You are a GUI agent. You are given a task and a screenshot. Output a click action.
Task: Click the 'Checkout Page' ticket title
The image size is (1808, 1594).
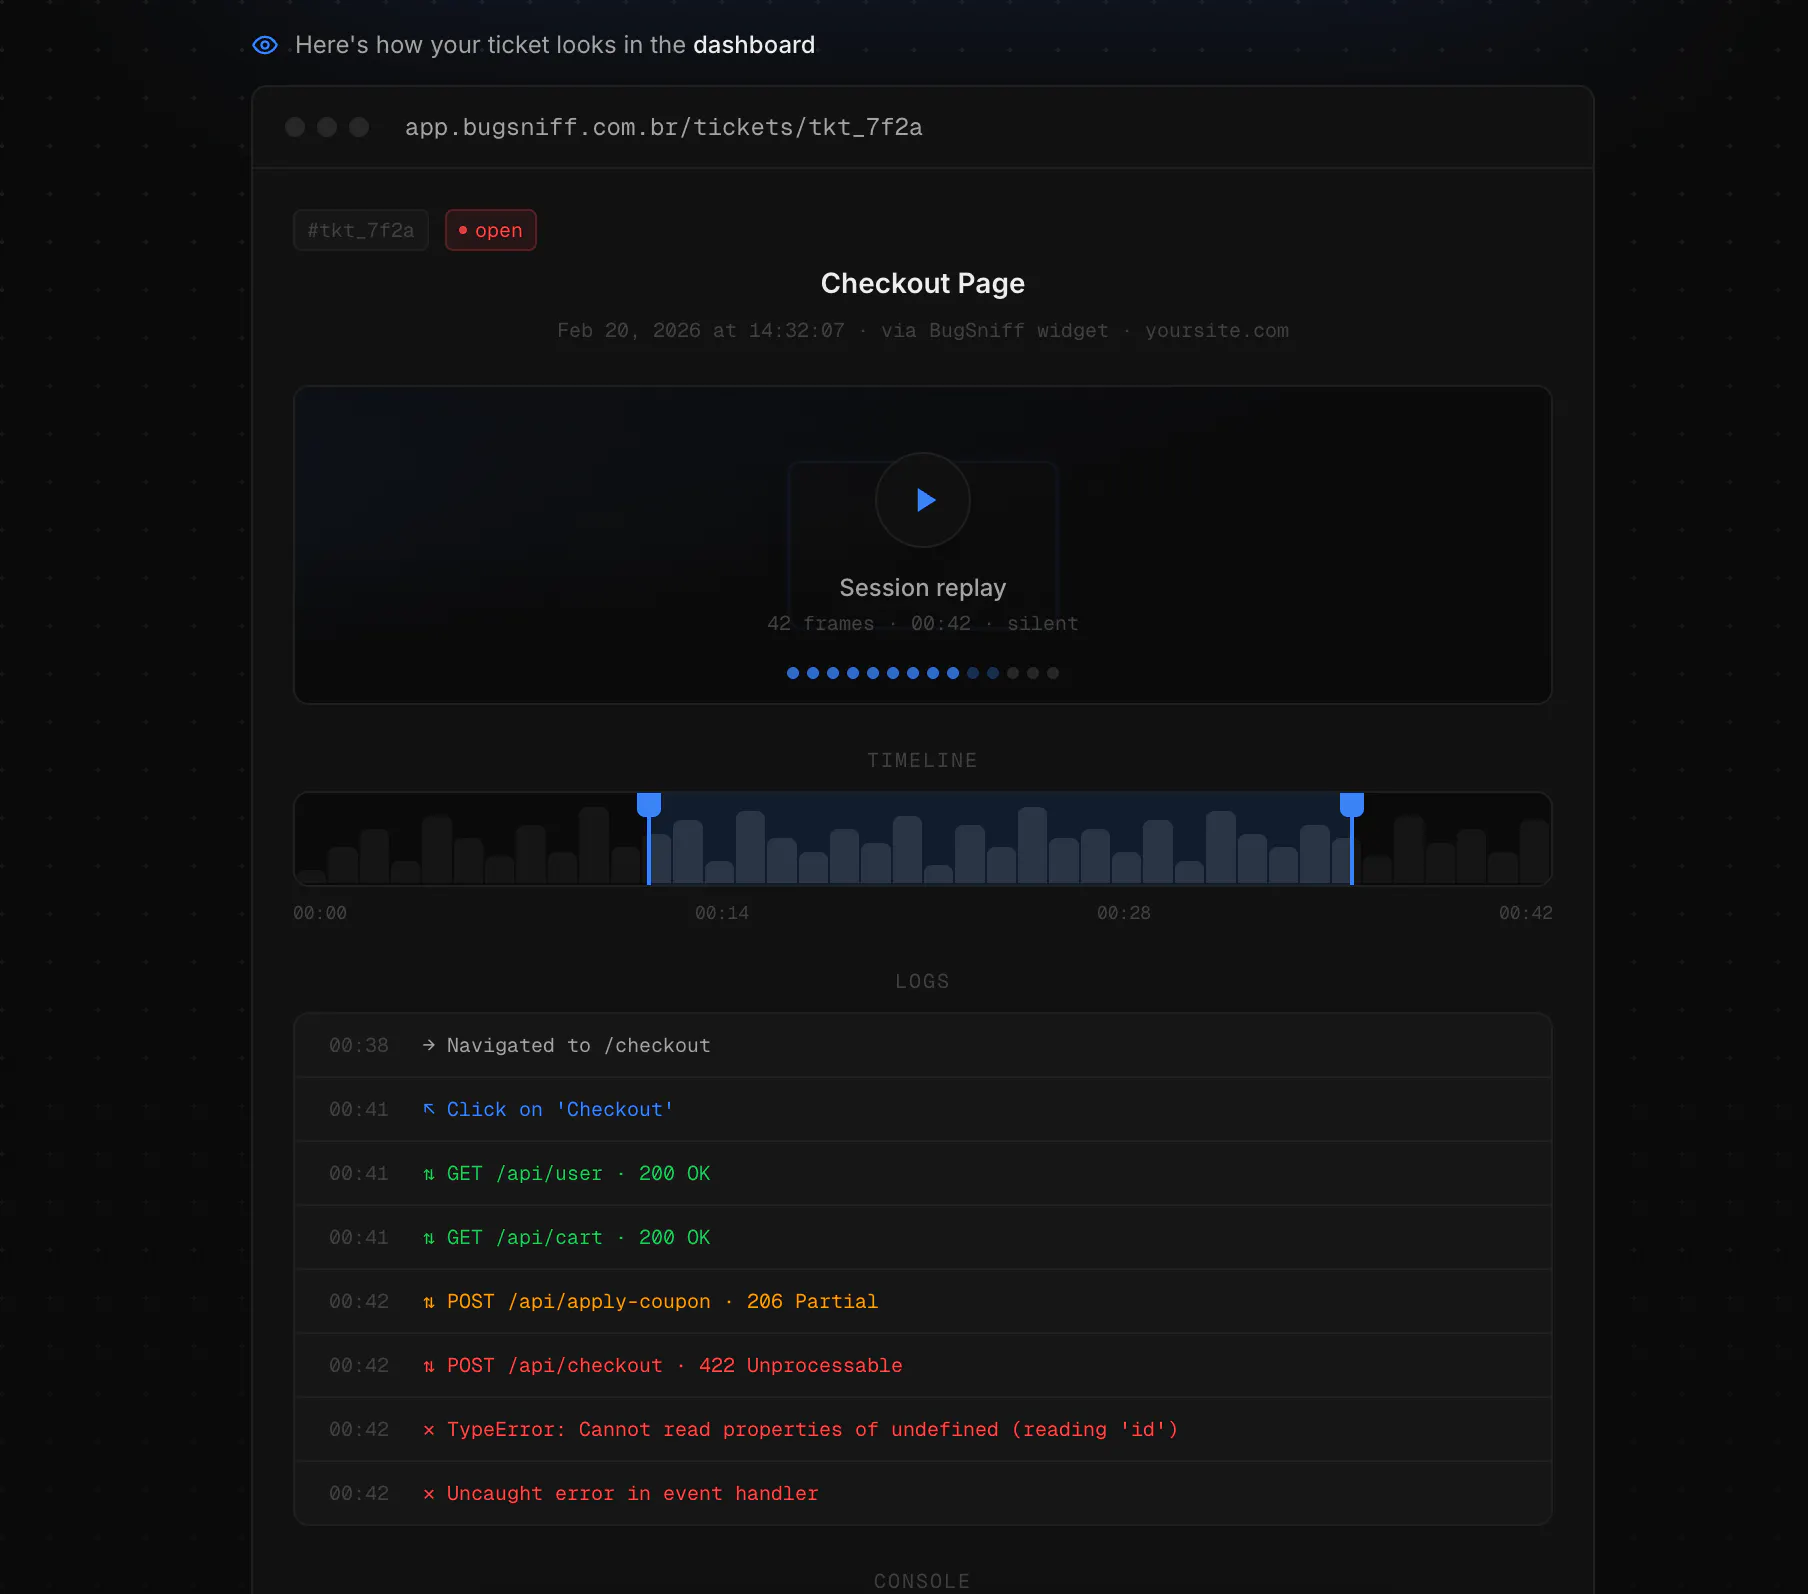tap(922, 283)
